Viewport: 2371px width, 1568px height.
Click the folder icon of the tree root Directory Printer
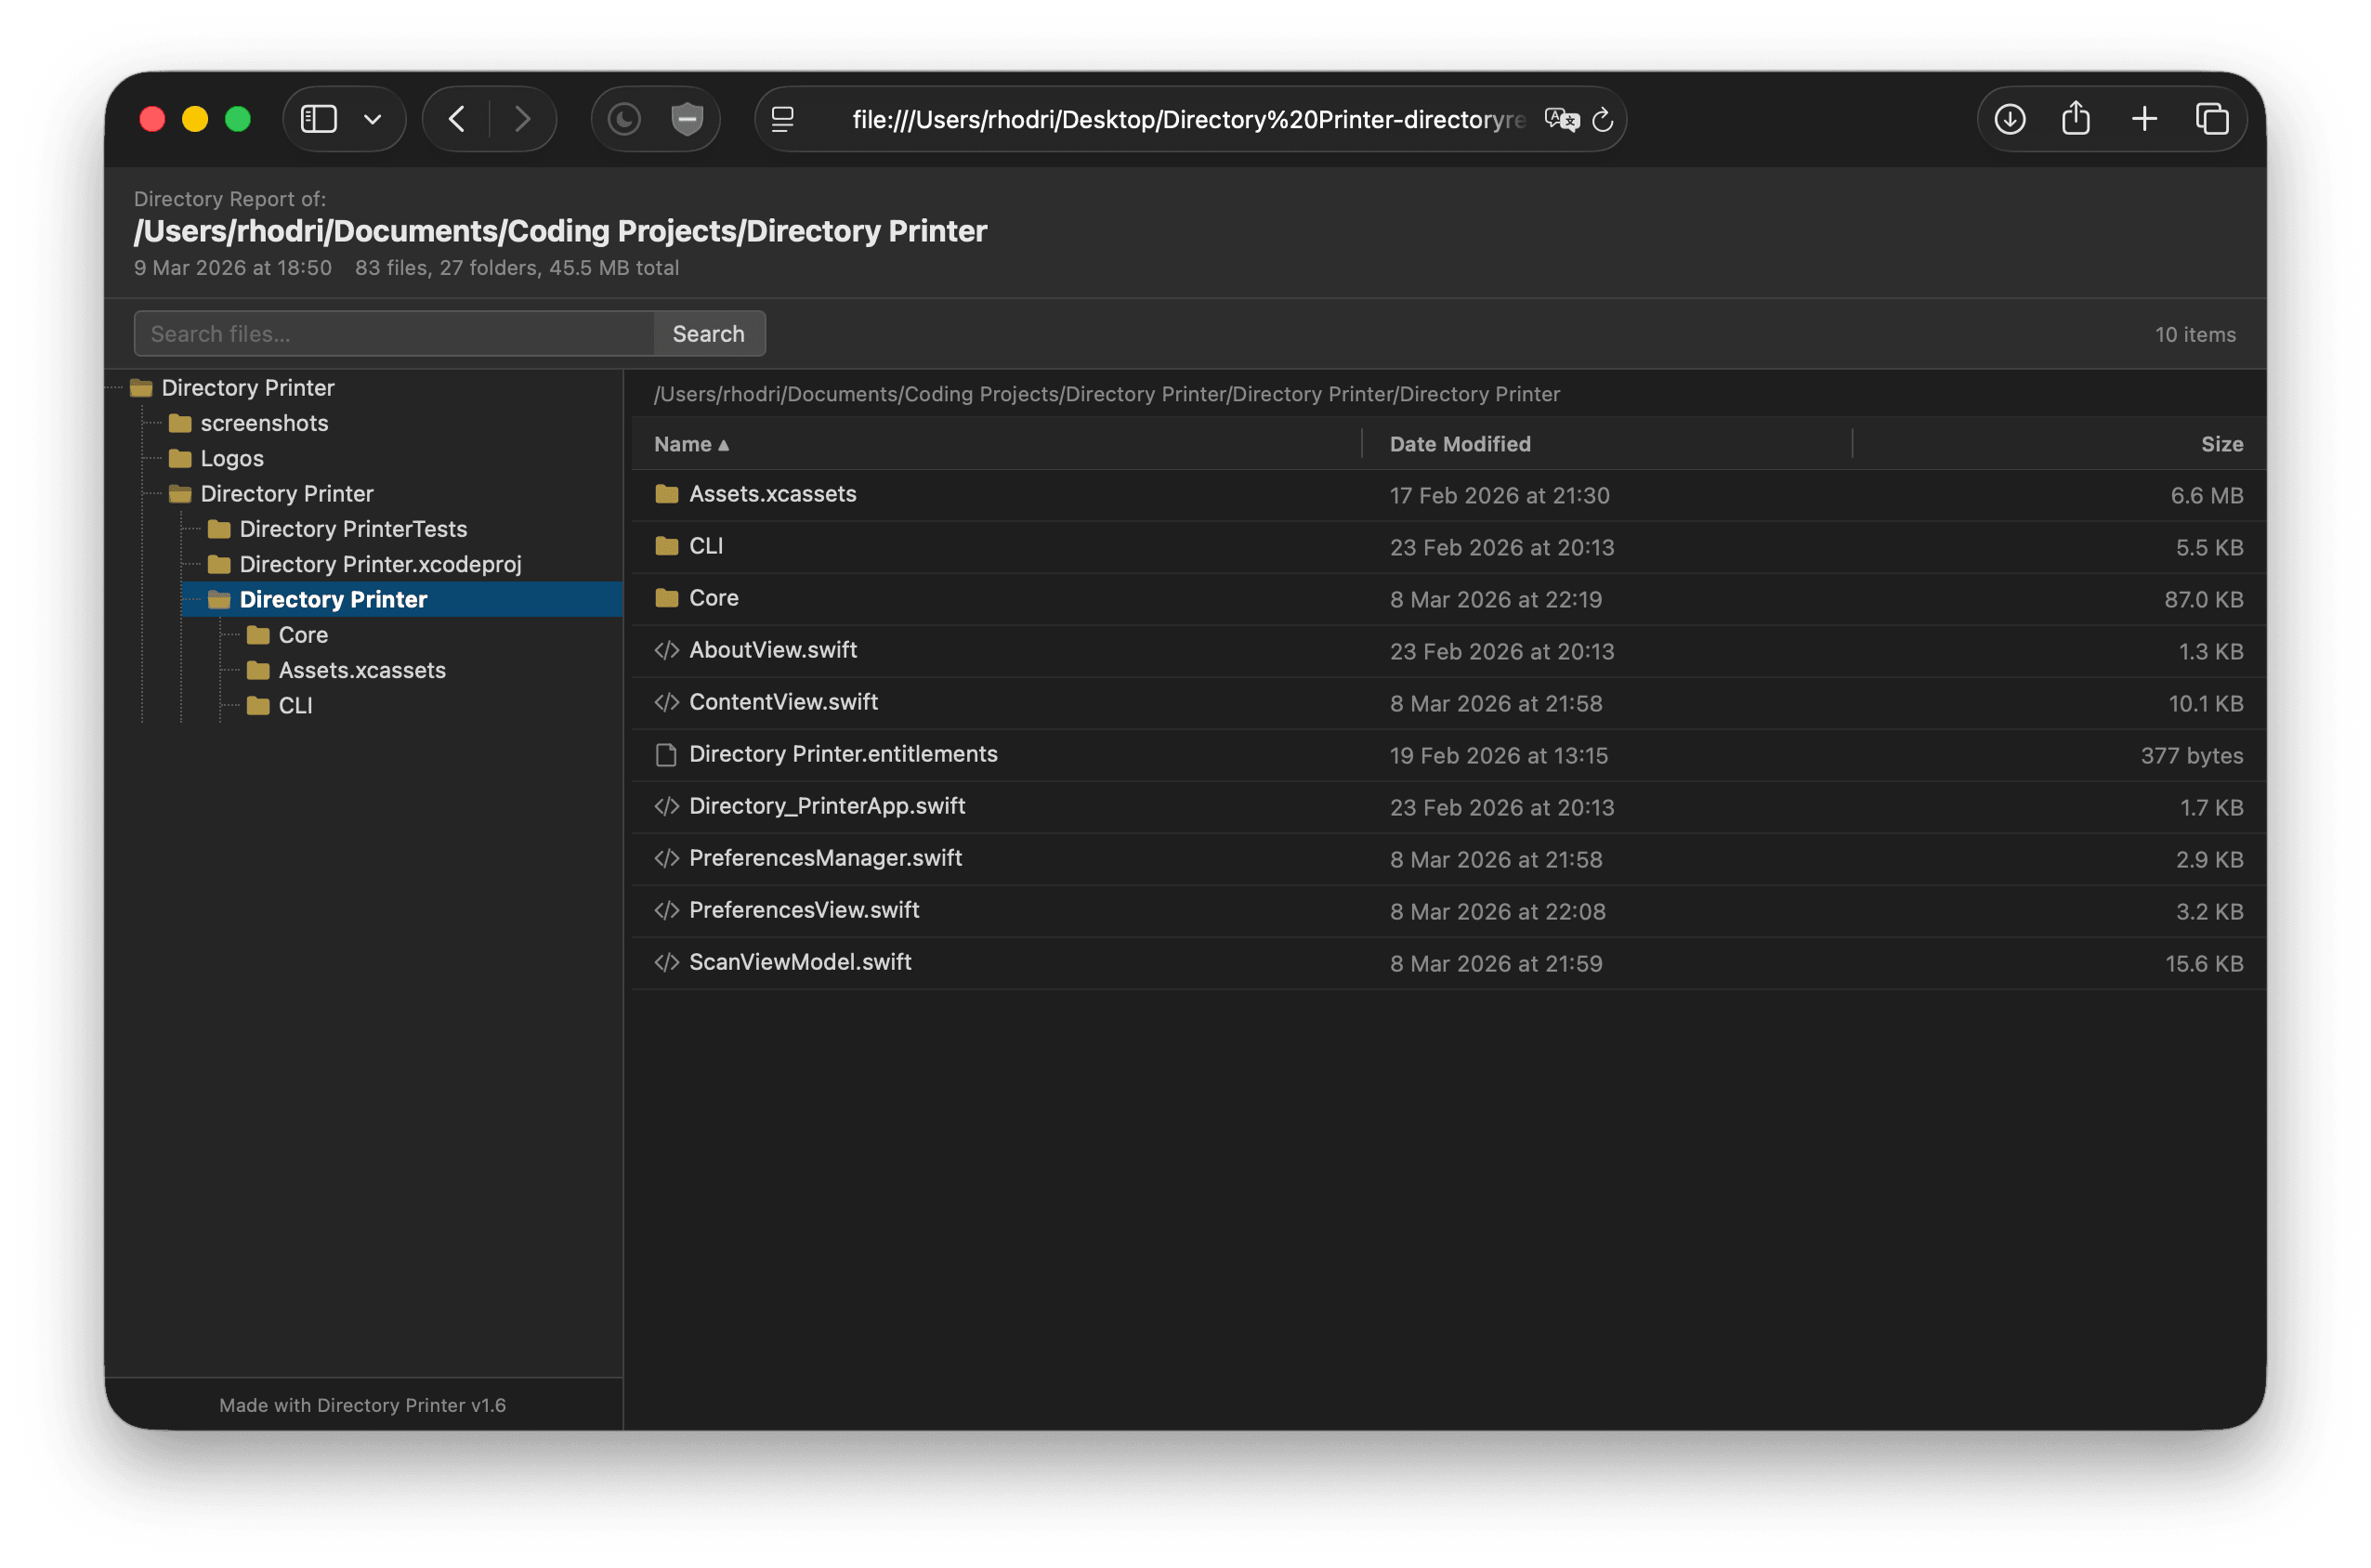click(141, 387)
